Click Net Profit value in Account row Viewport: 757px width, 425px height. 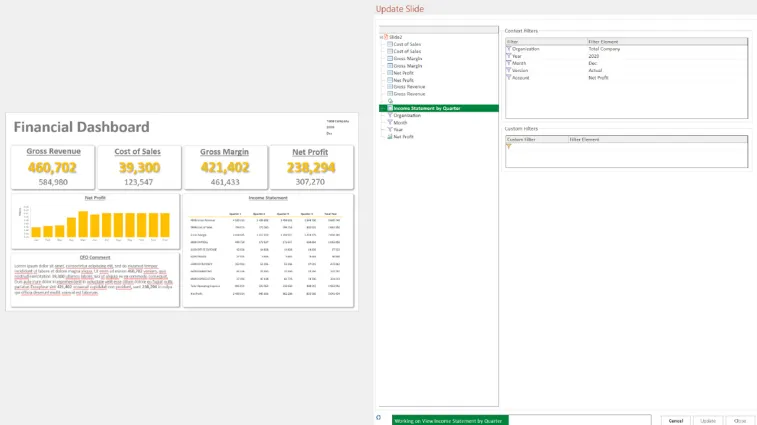tap(598, 78)
